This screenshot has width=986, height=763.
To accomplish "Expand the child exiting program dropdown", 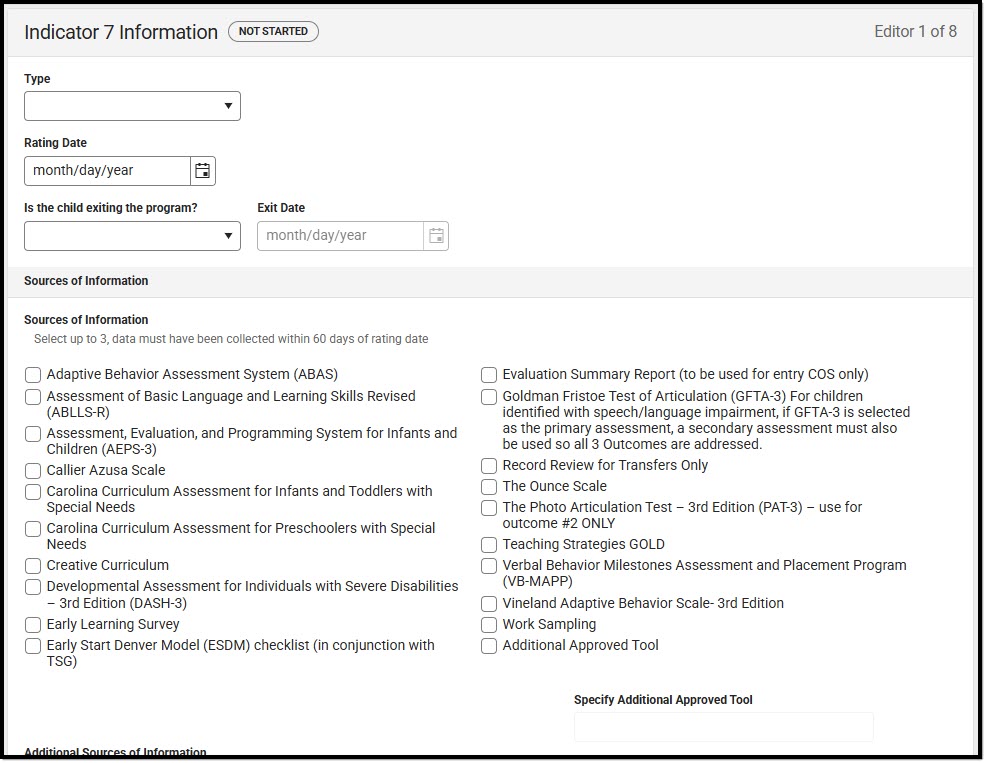I will point(132,236).
